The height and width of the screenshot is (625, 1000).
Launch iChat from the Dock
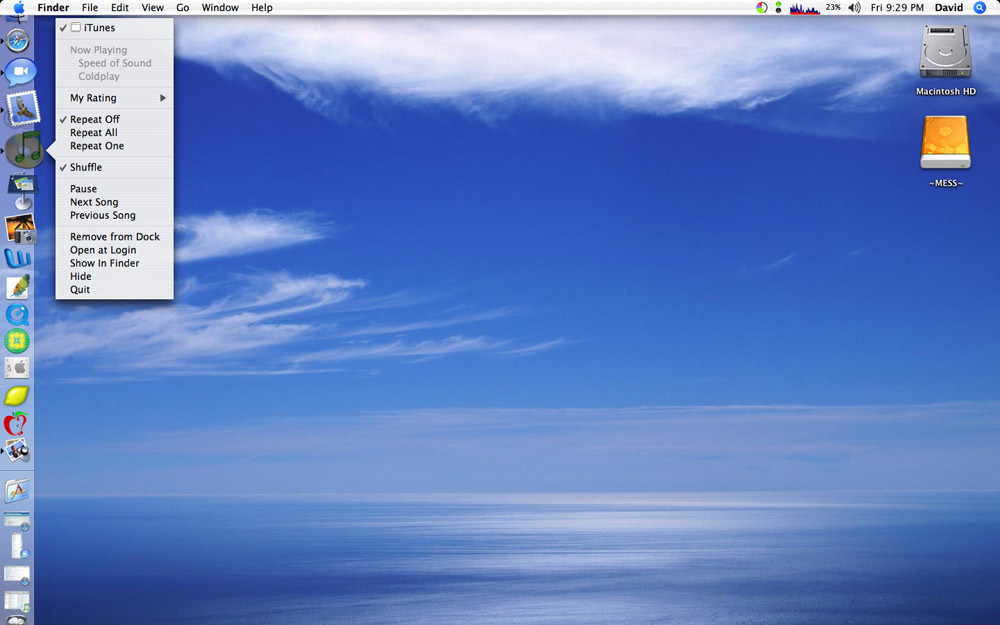point(20,71)
